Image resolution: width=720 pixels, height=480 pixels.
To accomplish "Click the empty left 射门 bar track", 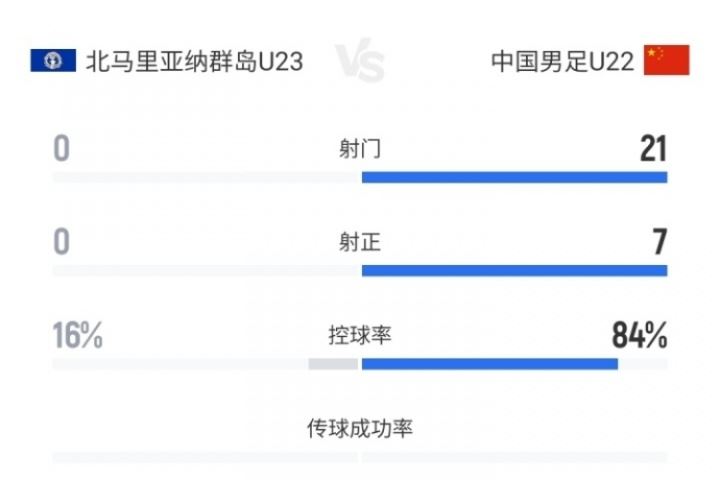I will pyautogui.click(x=205, y=177).
